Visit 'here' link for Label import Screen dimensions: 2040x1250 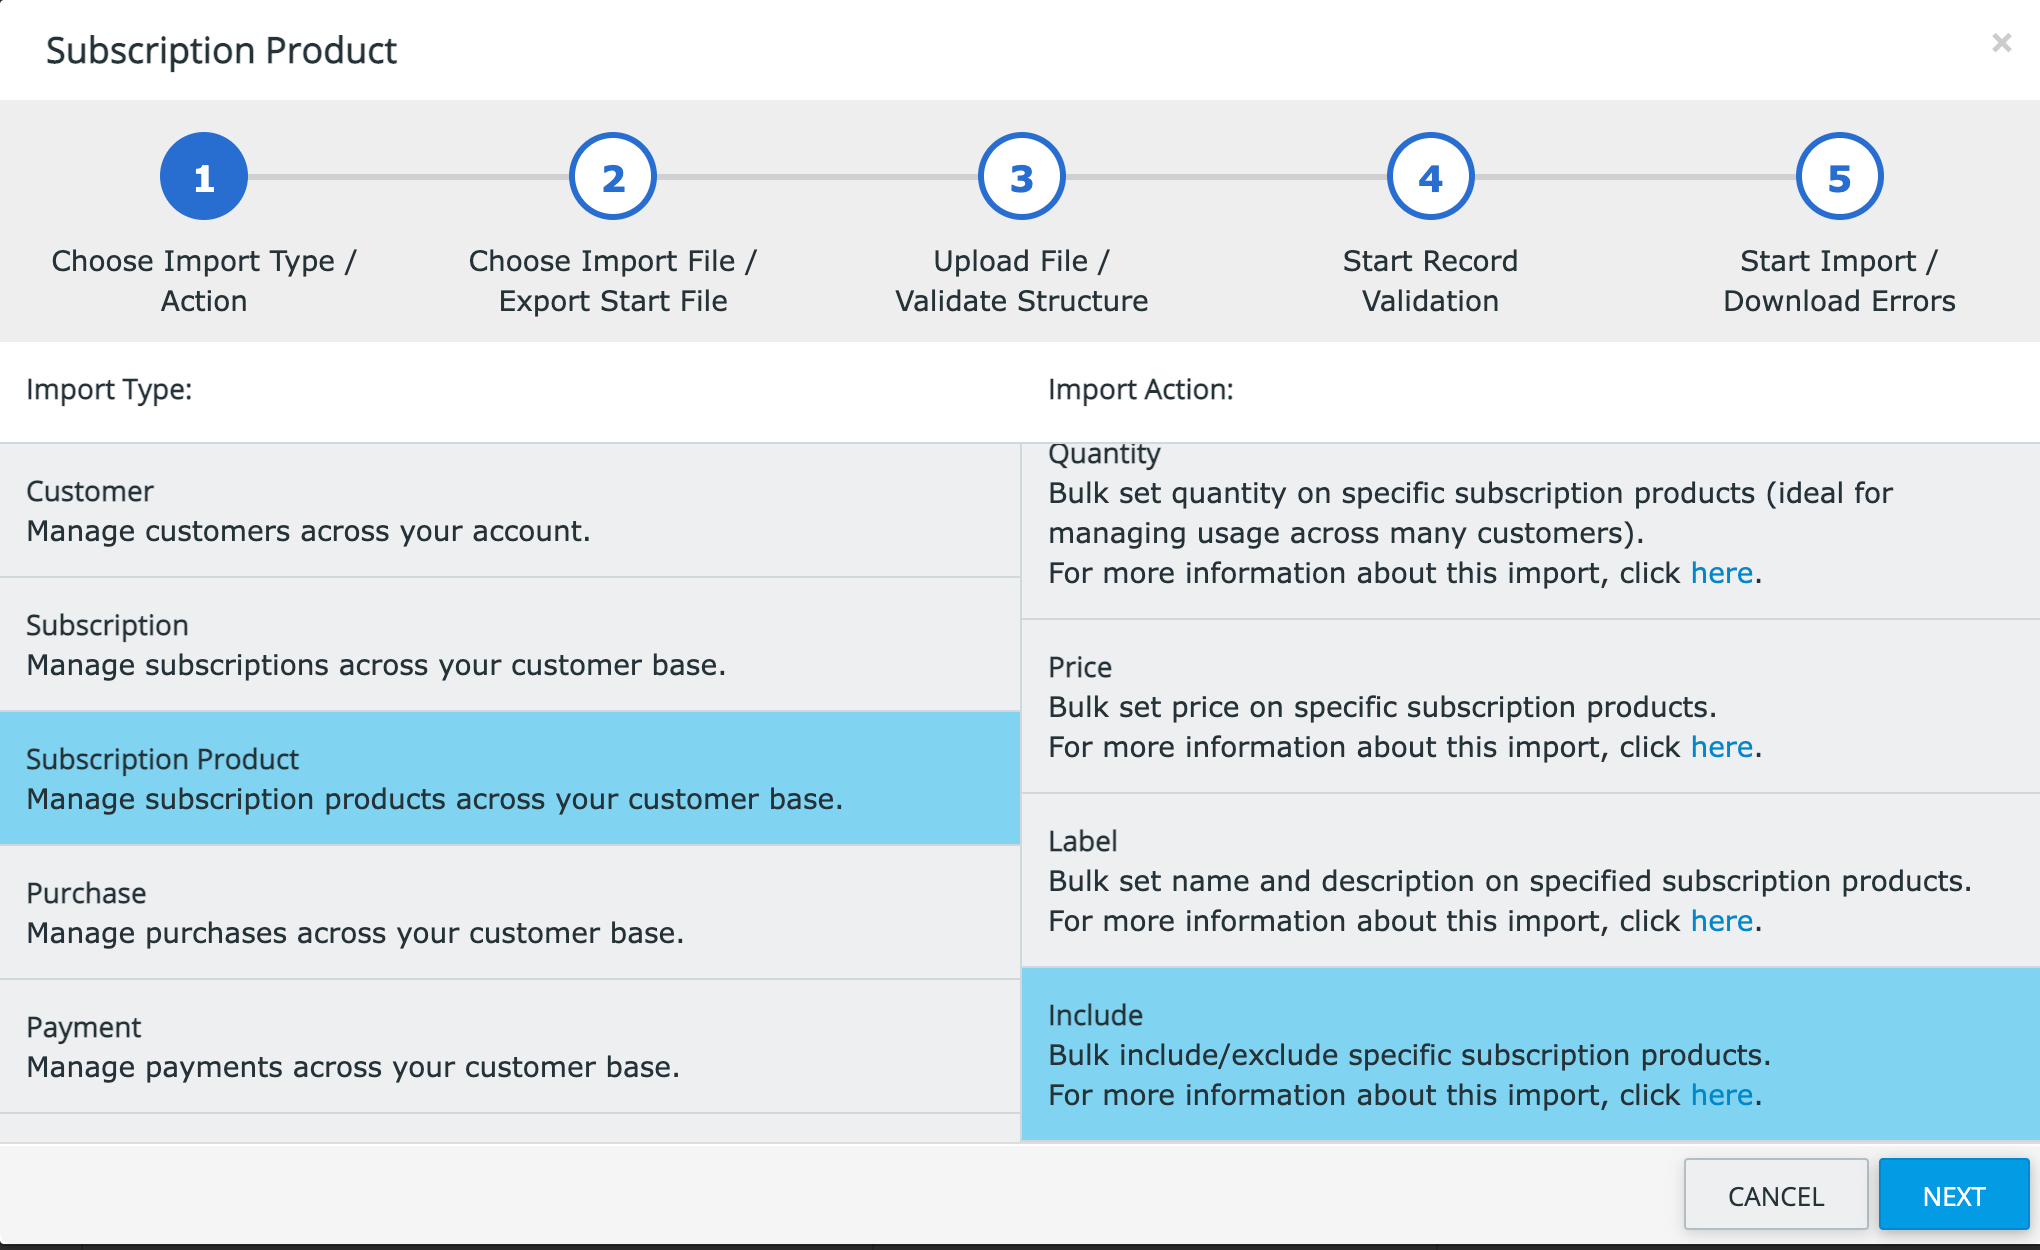click(x=1721, y=921)
